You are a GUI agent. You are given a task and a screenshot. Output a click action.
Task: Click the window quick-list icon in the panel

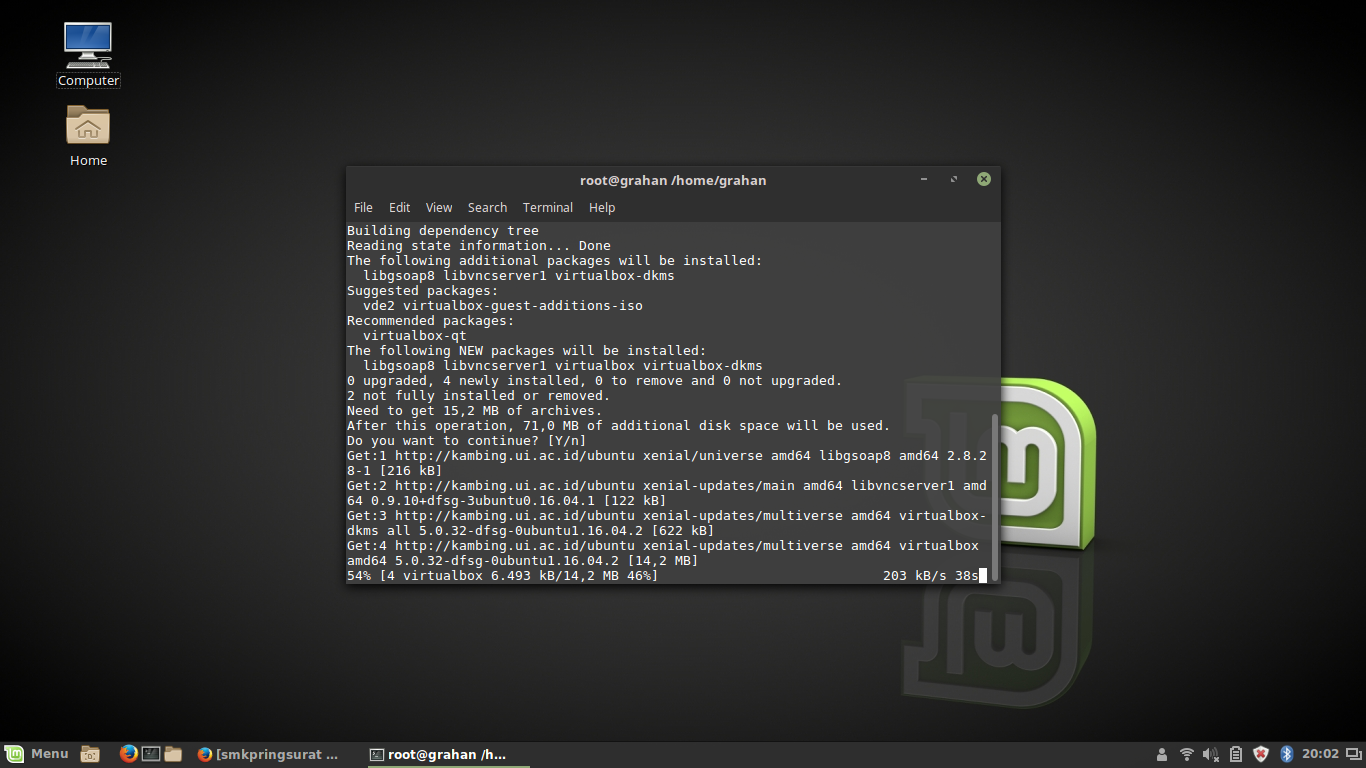1354,754
